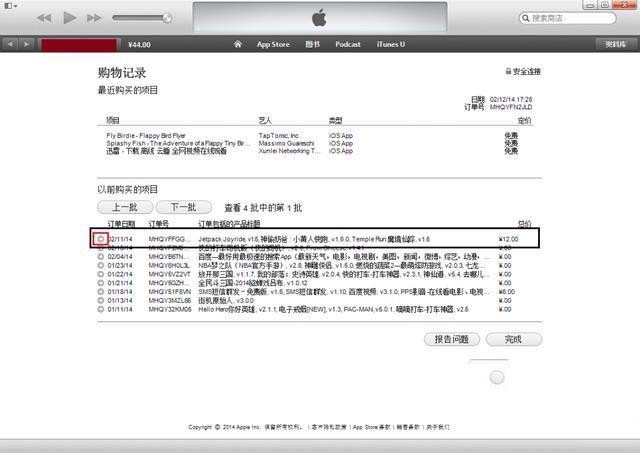Open order arrow for 01/22/14 row
This screenshot has width=640, height=453.
[x=101, y=274]
